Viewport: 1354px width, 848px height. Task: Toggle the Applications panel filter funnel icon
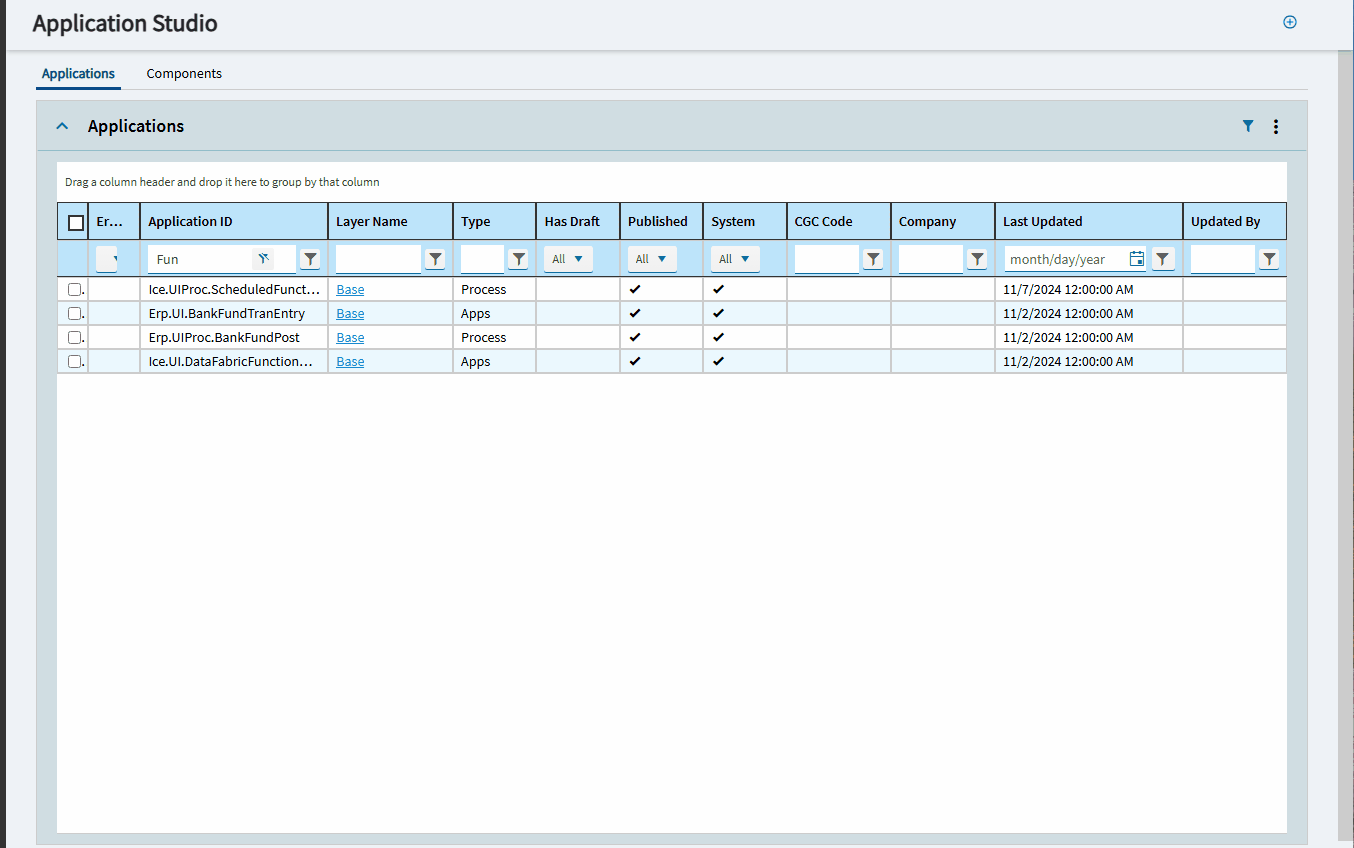(x=1248, y=126)
